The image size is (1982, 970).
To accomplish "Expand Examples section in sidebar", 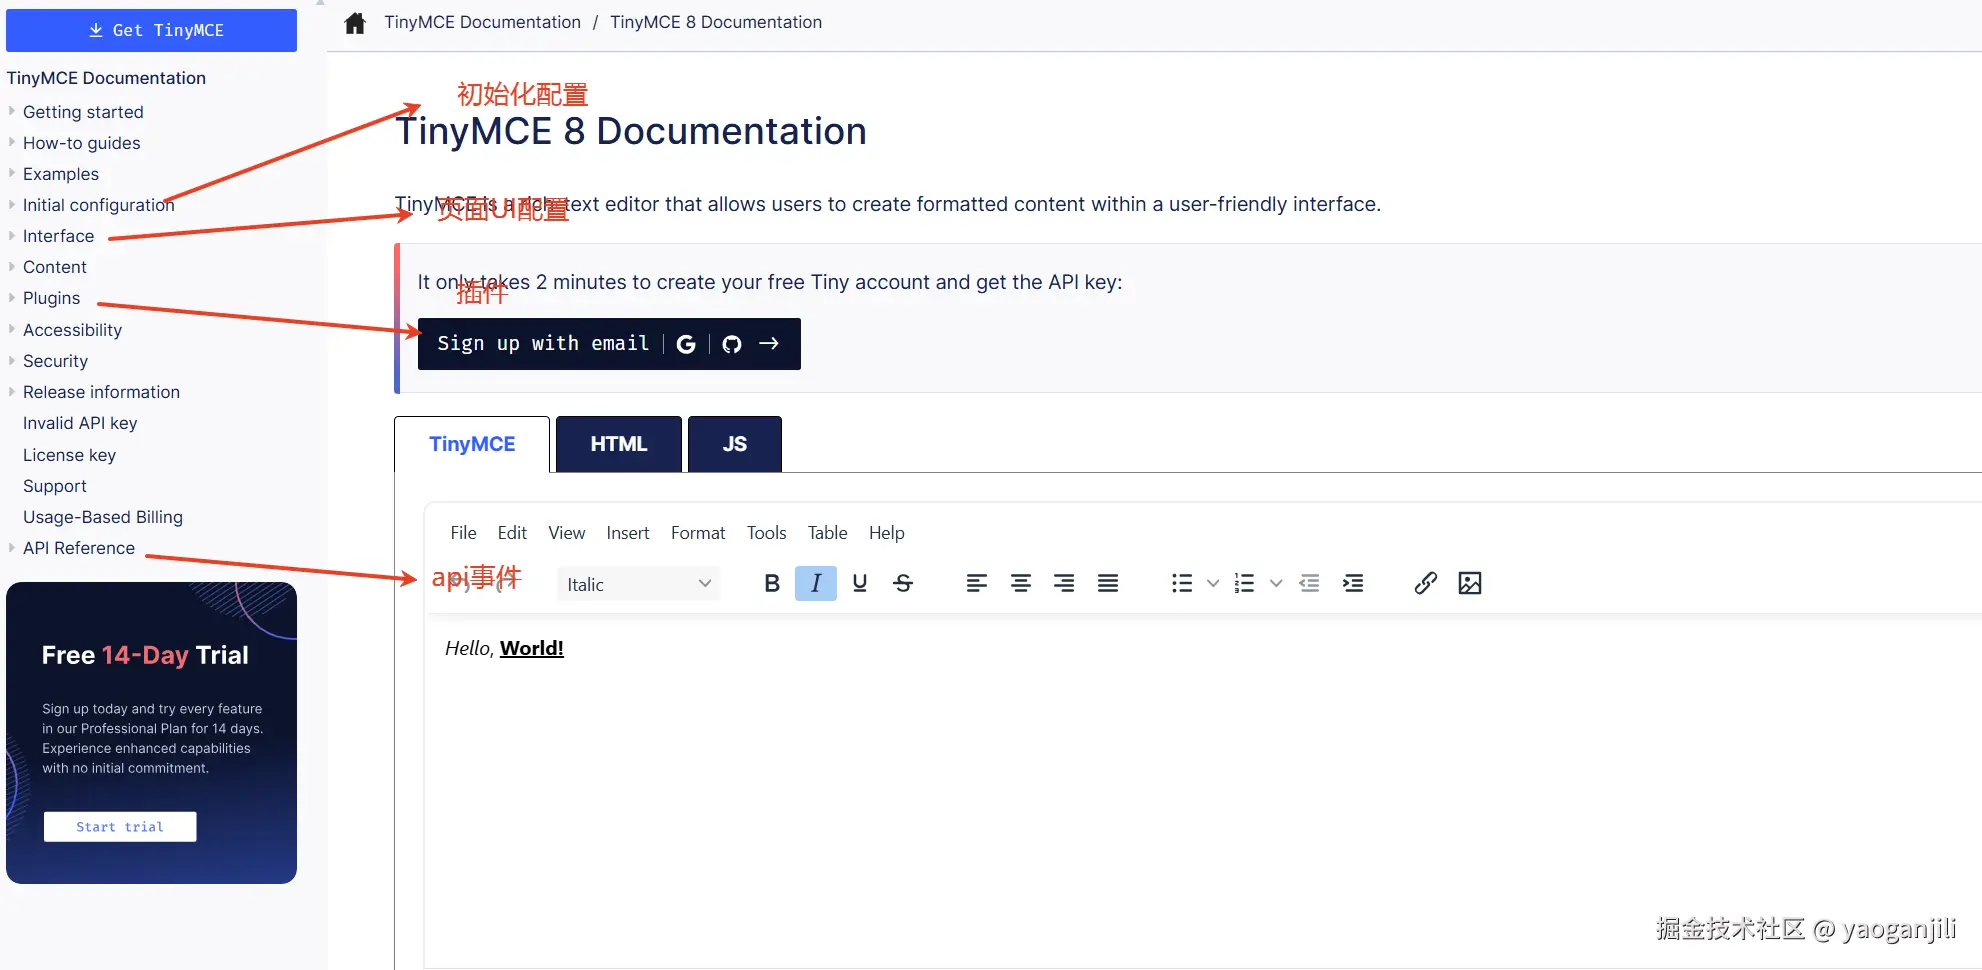I will [12, 173].
